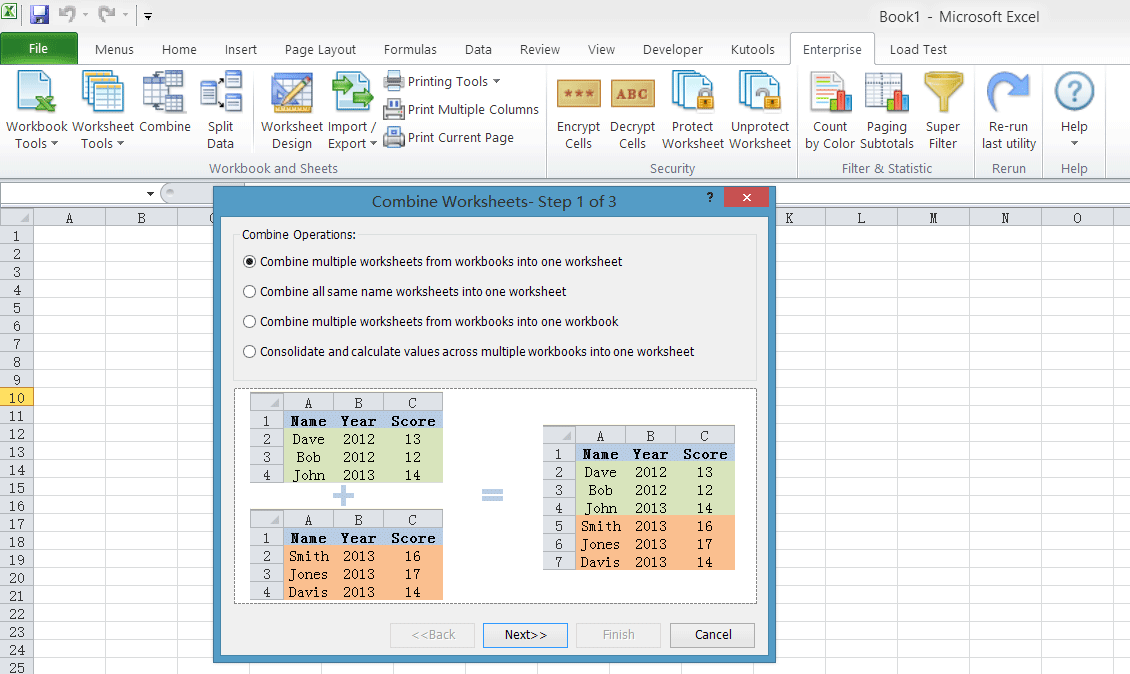1130x674 pixels.
Task: Select column L header
Action: (x=861, y=218)
